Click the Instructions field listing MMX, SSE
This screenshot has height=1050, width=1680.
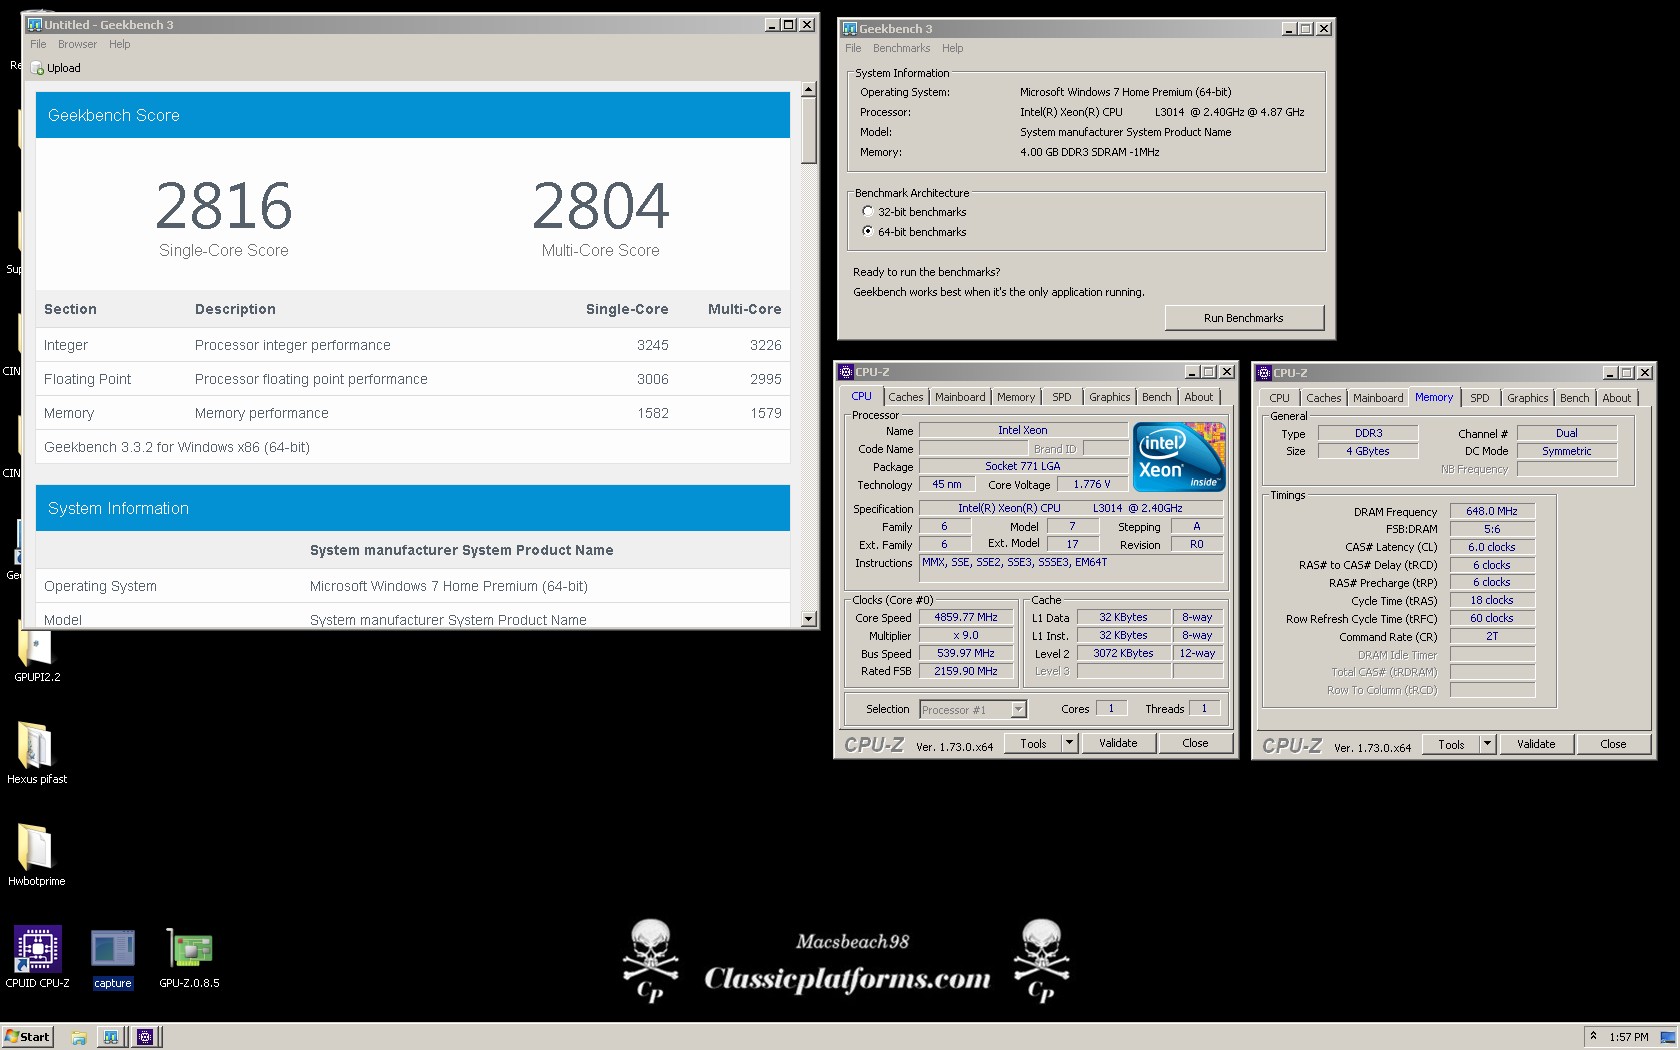1071,568
